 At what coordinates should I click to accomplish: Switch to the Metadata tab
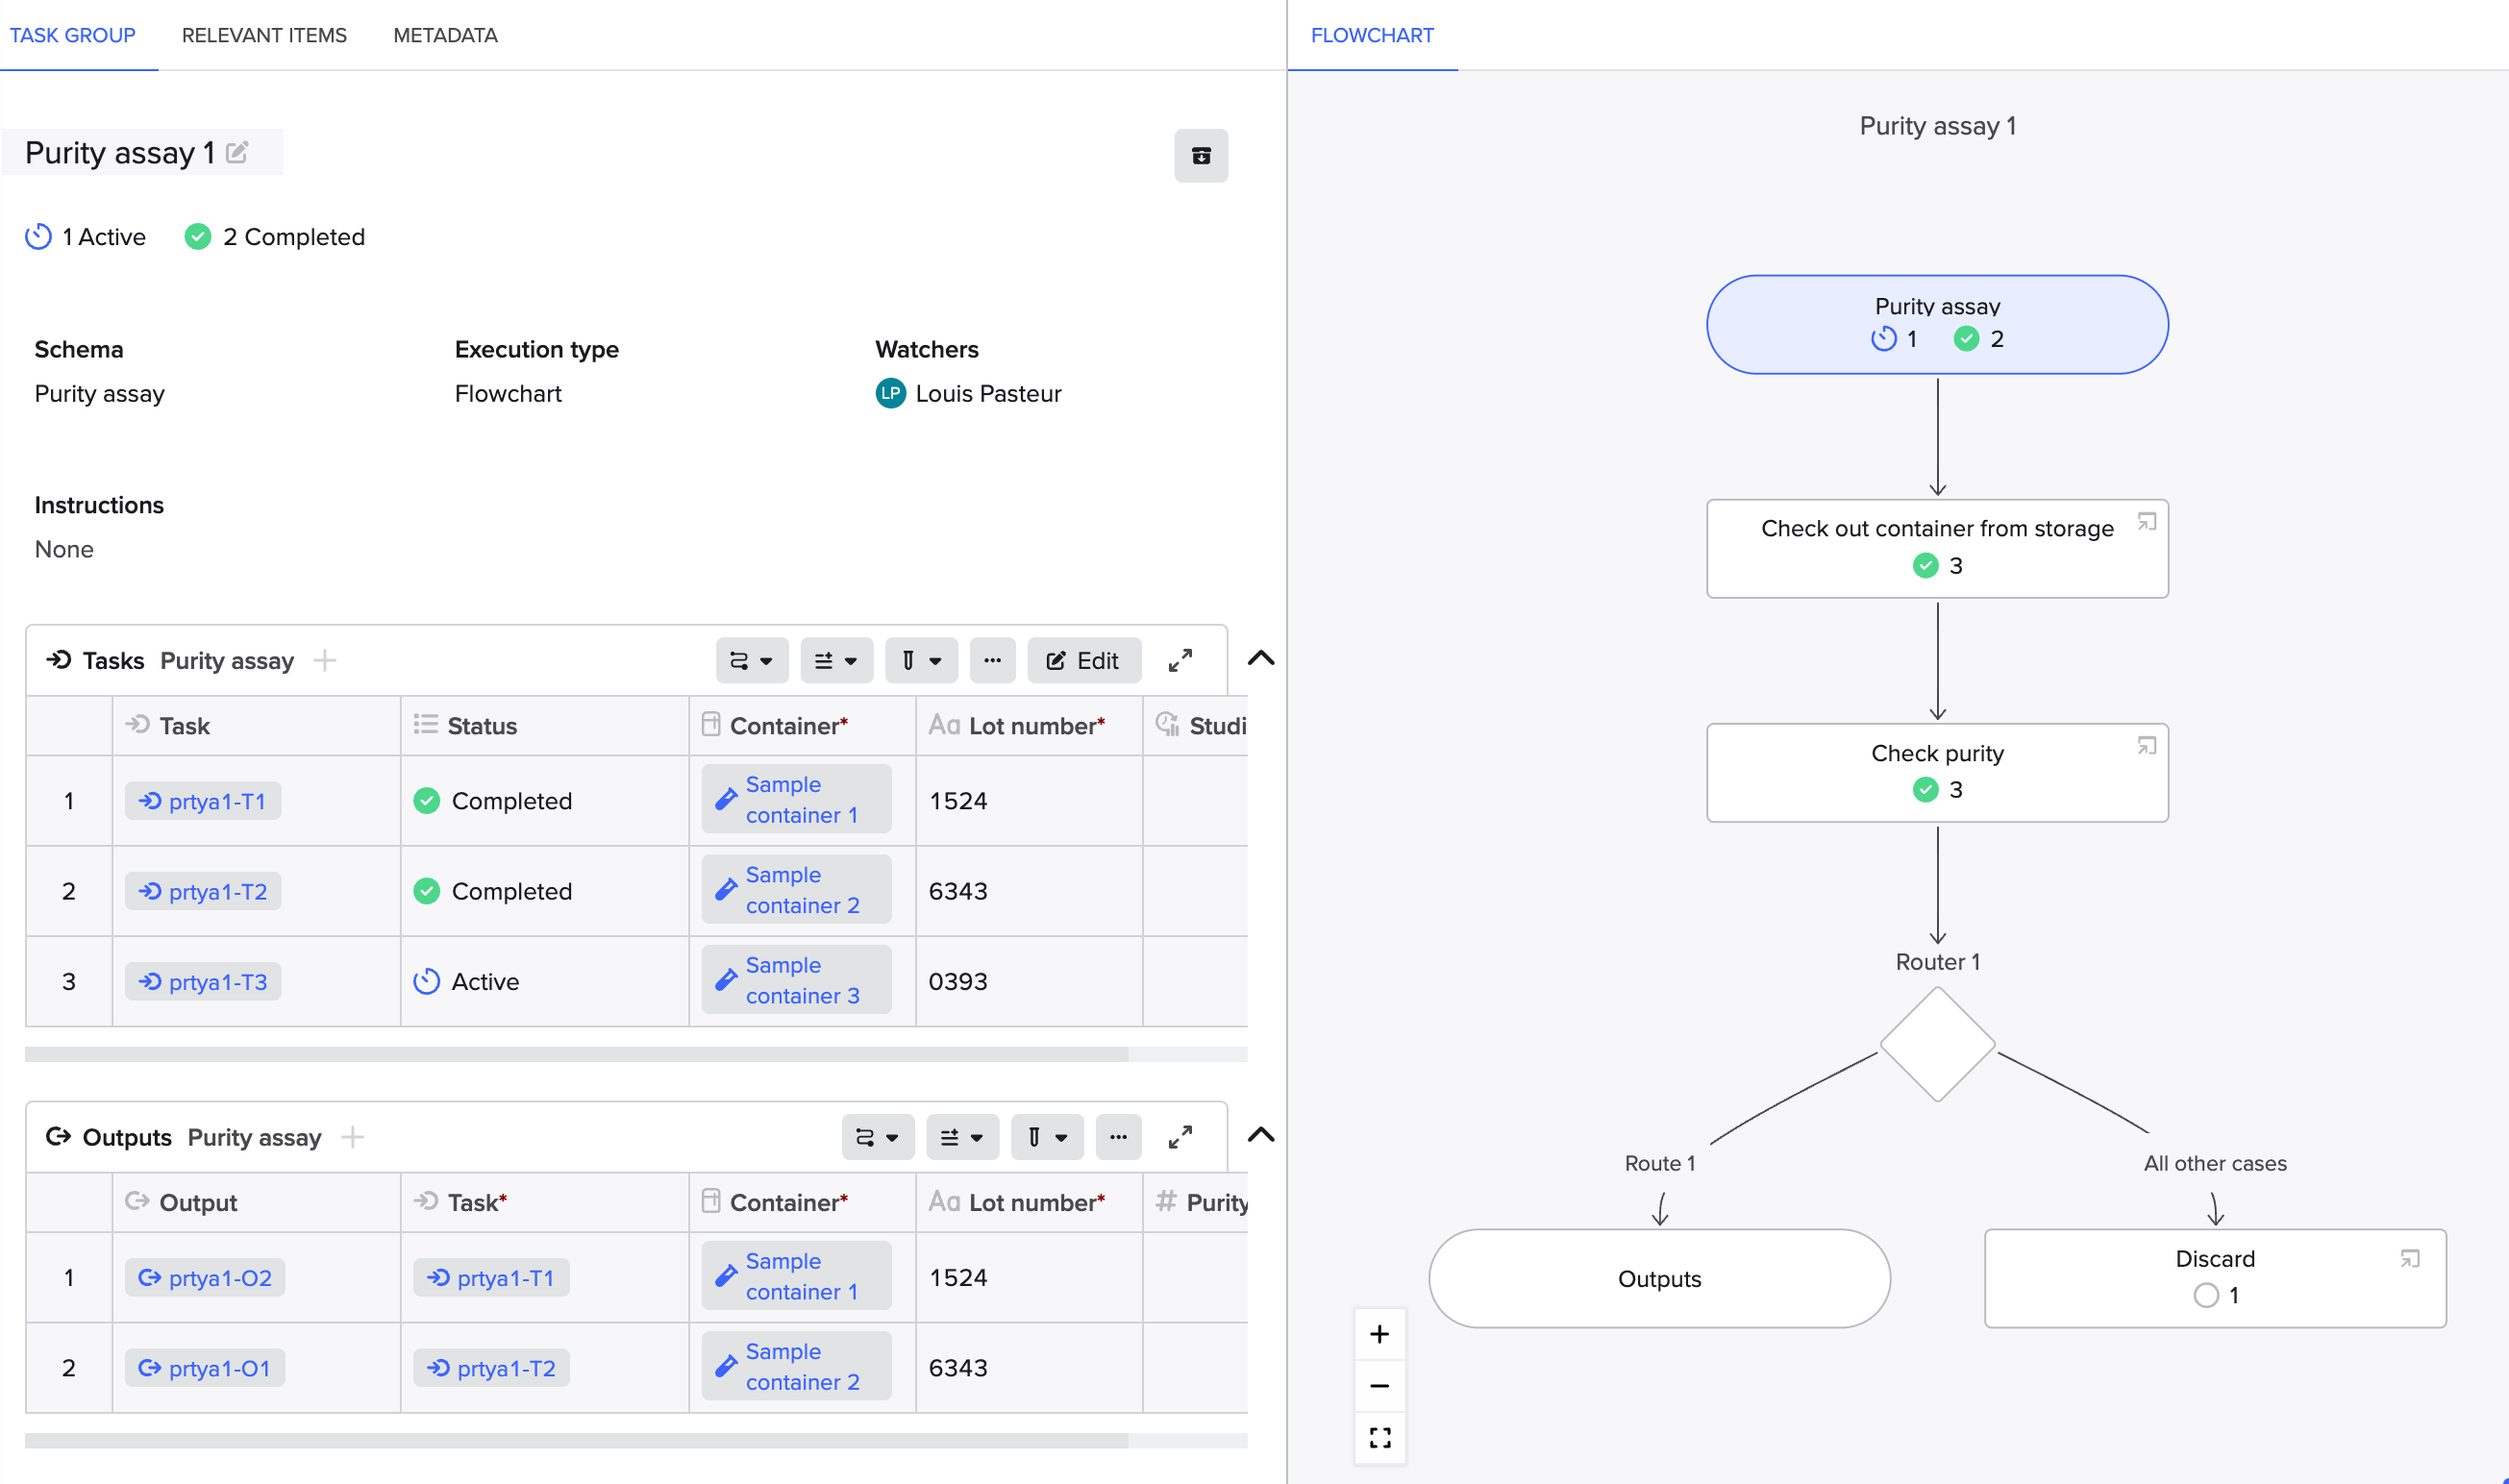point(445,35)
